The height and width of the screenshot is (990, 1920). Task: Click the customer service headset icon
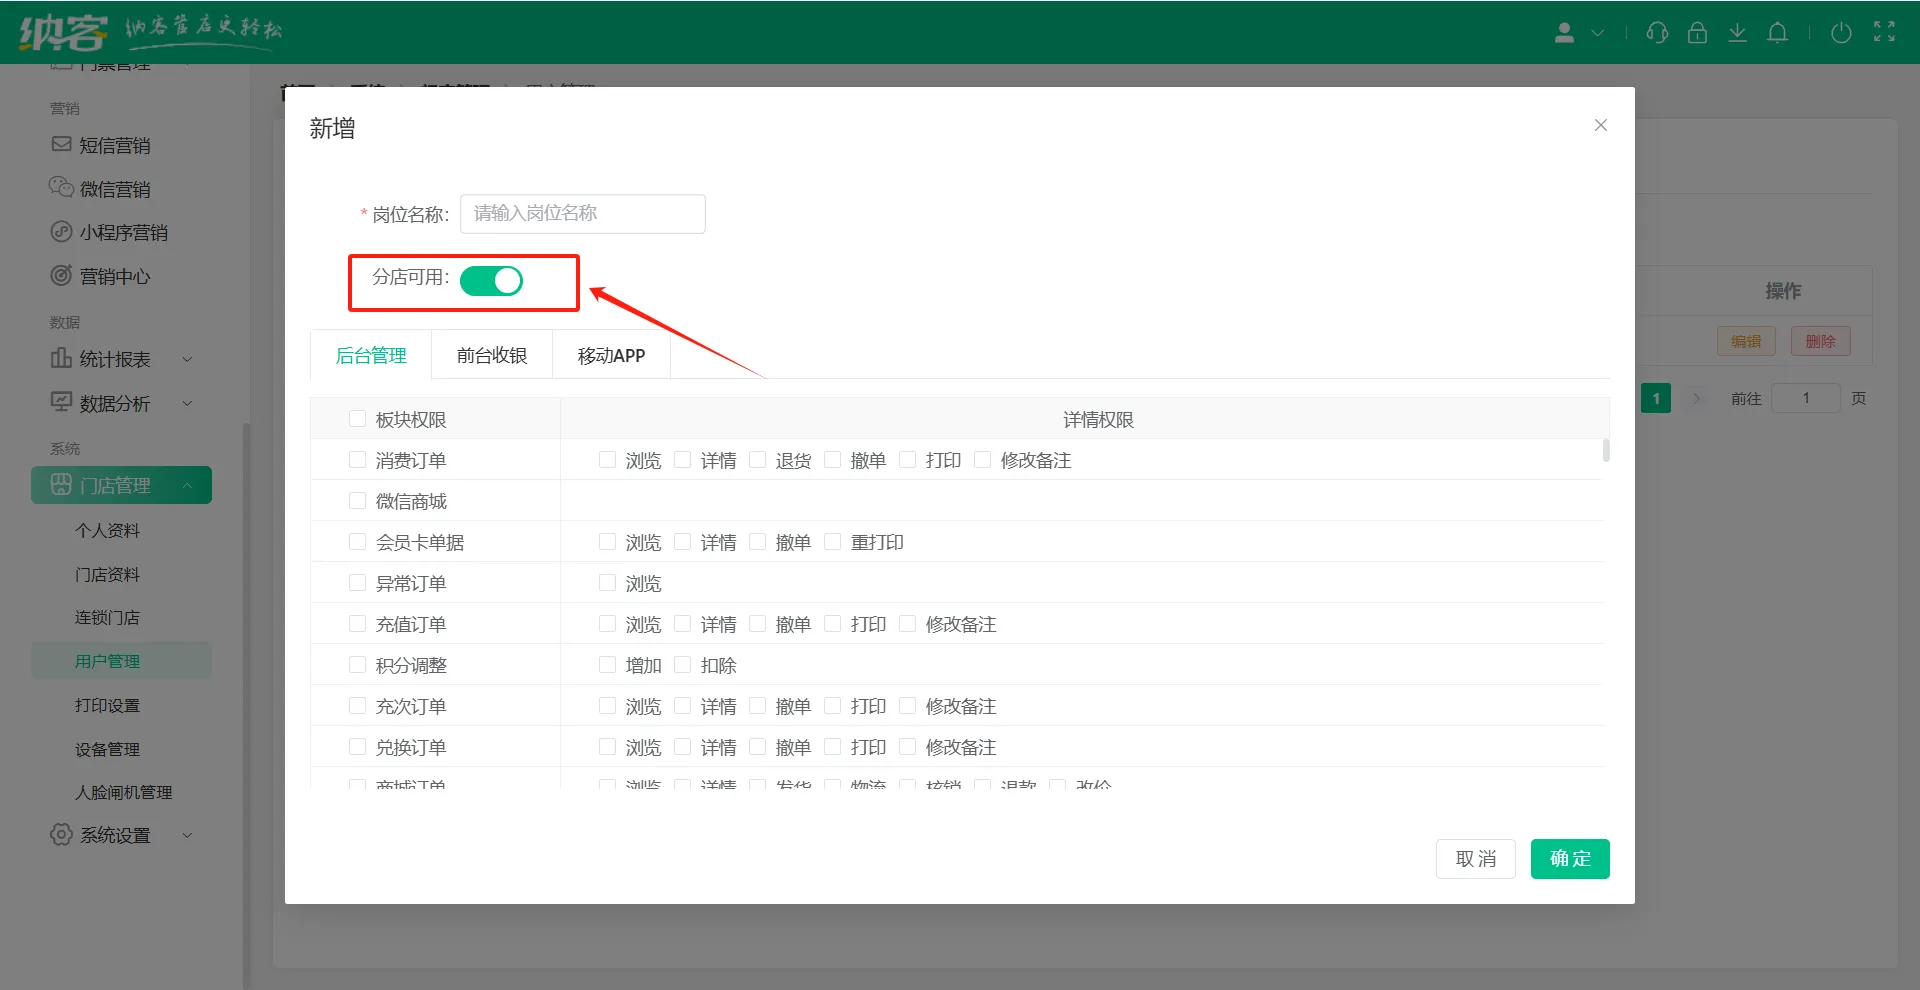[x=1657, y=33]
